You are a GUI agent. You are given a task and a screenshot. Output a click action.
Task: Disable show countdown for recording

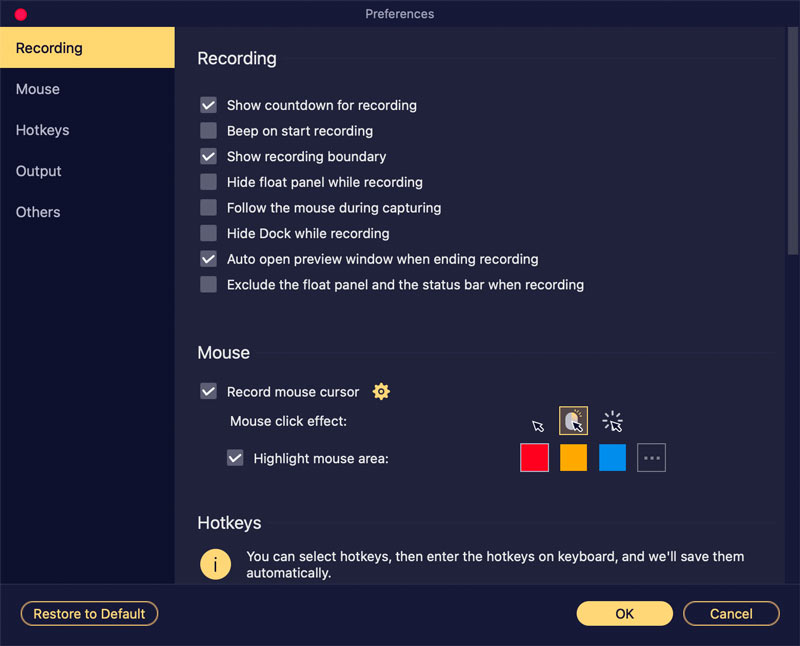pos(208,105)
